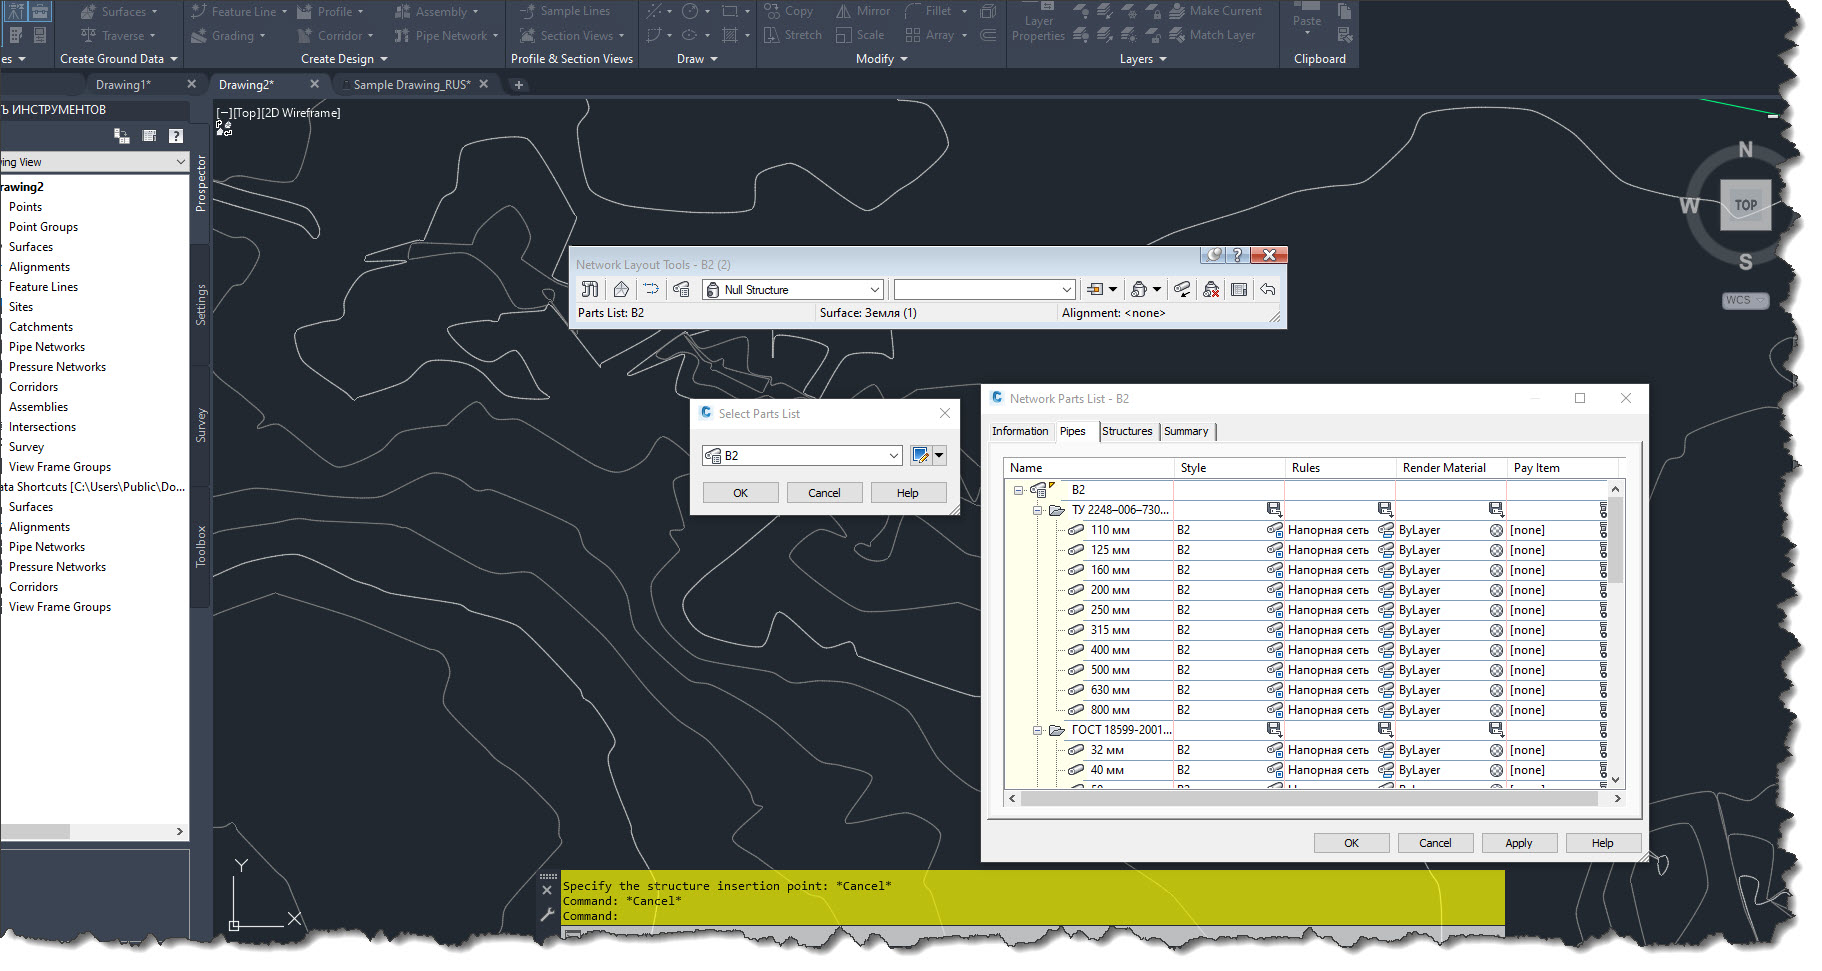Image resolution: width=1822 pixels, height=971 pixels.
Task: Click OK in the Select Parts List dialog
Action: (740, 492)
